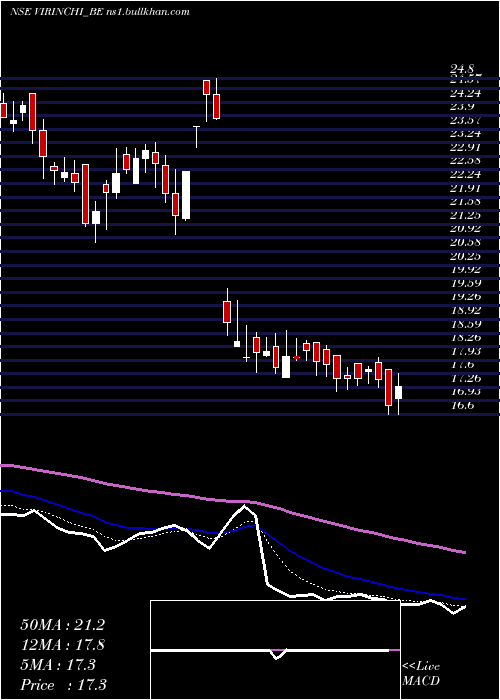500x700 pixels.
Task: Click the 50MA : 21.2 reading
Action: [62, 625]
